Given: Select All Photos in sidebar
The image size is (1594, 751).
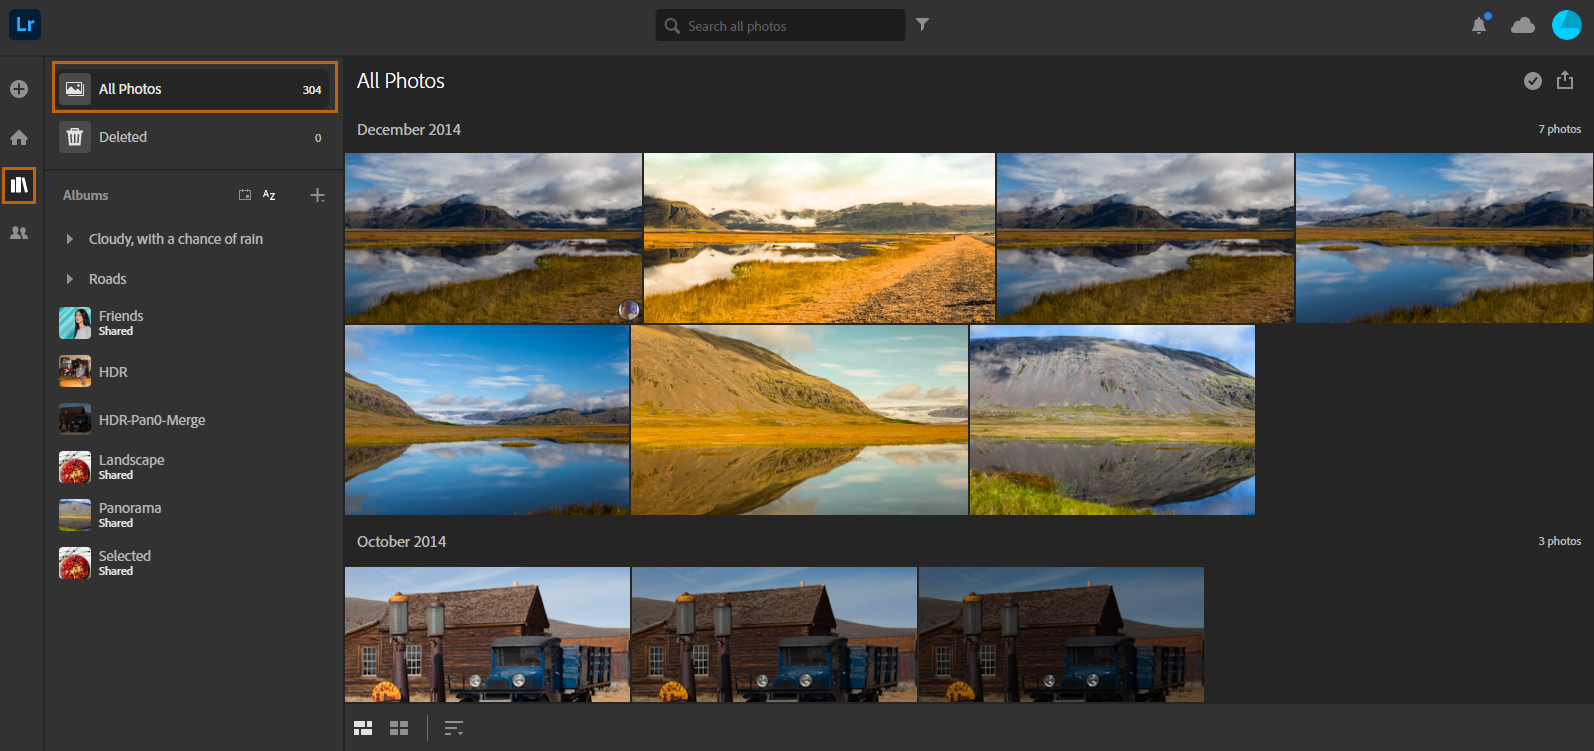Looking at the screenshot, I should coord(195,88).
